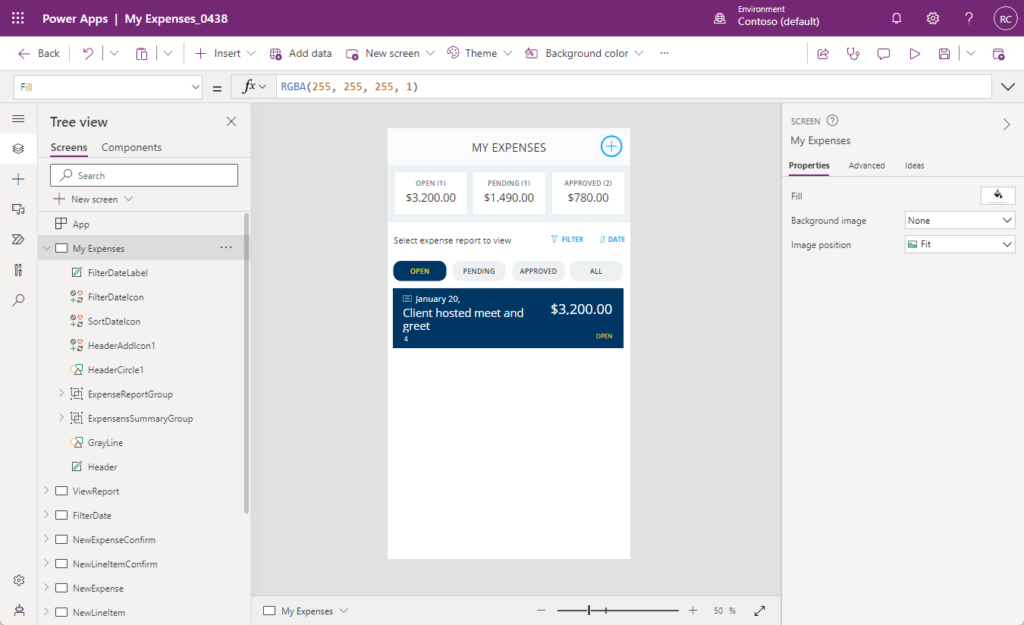Image resolution: width=1024 pixels, height=625 pixels.
Task: Preview the app with Play icon
Action: (x=914, y=54)
